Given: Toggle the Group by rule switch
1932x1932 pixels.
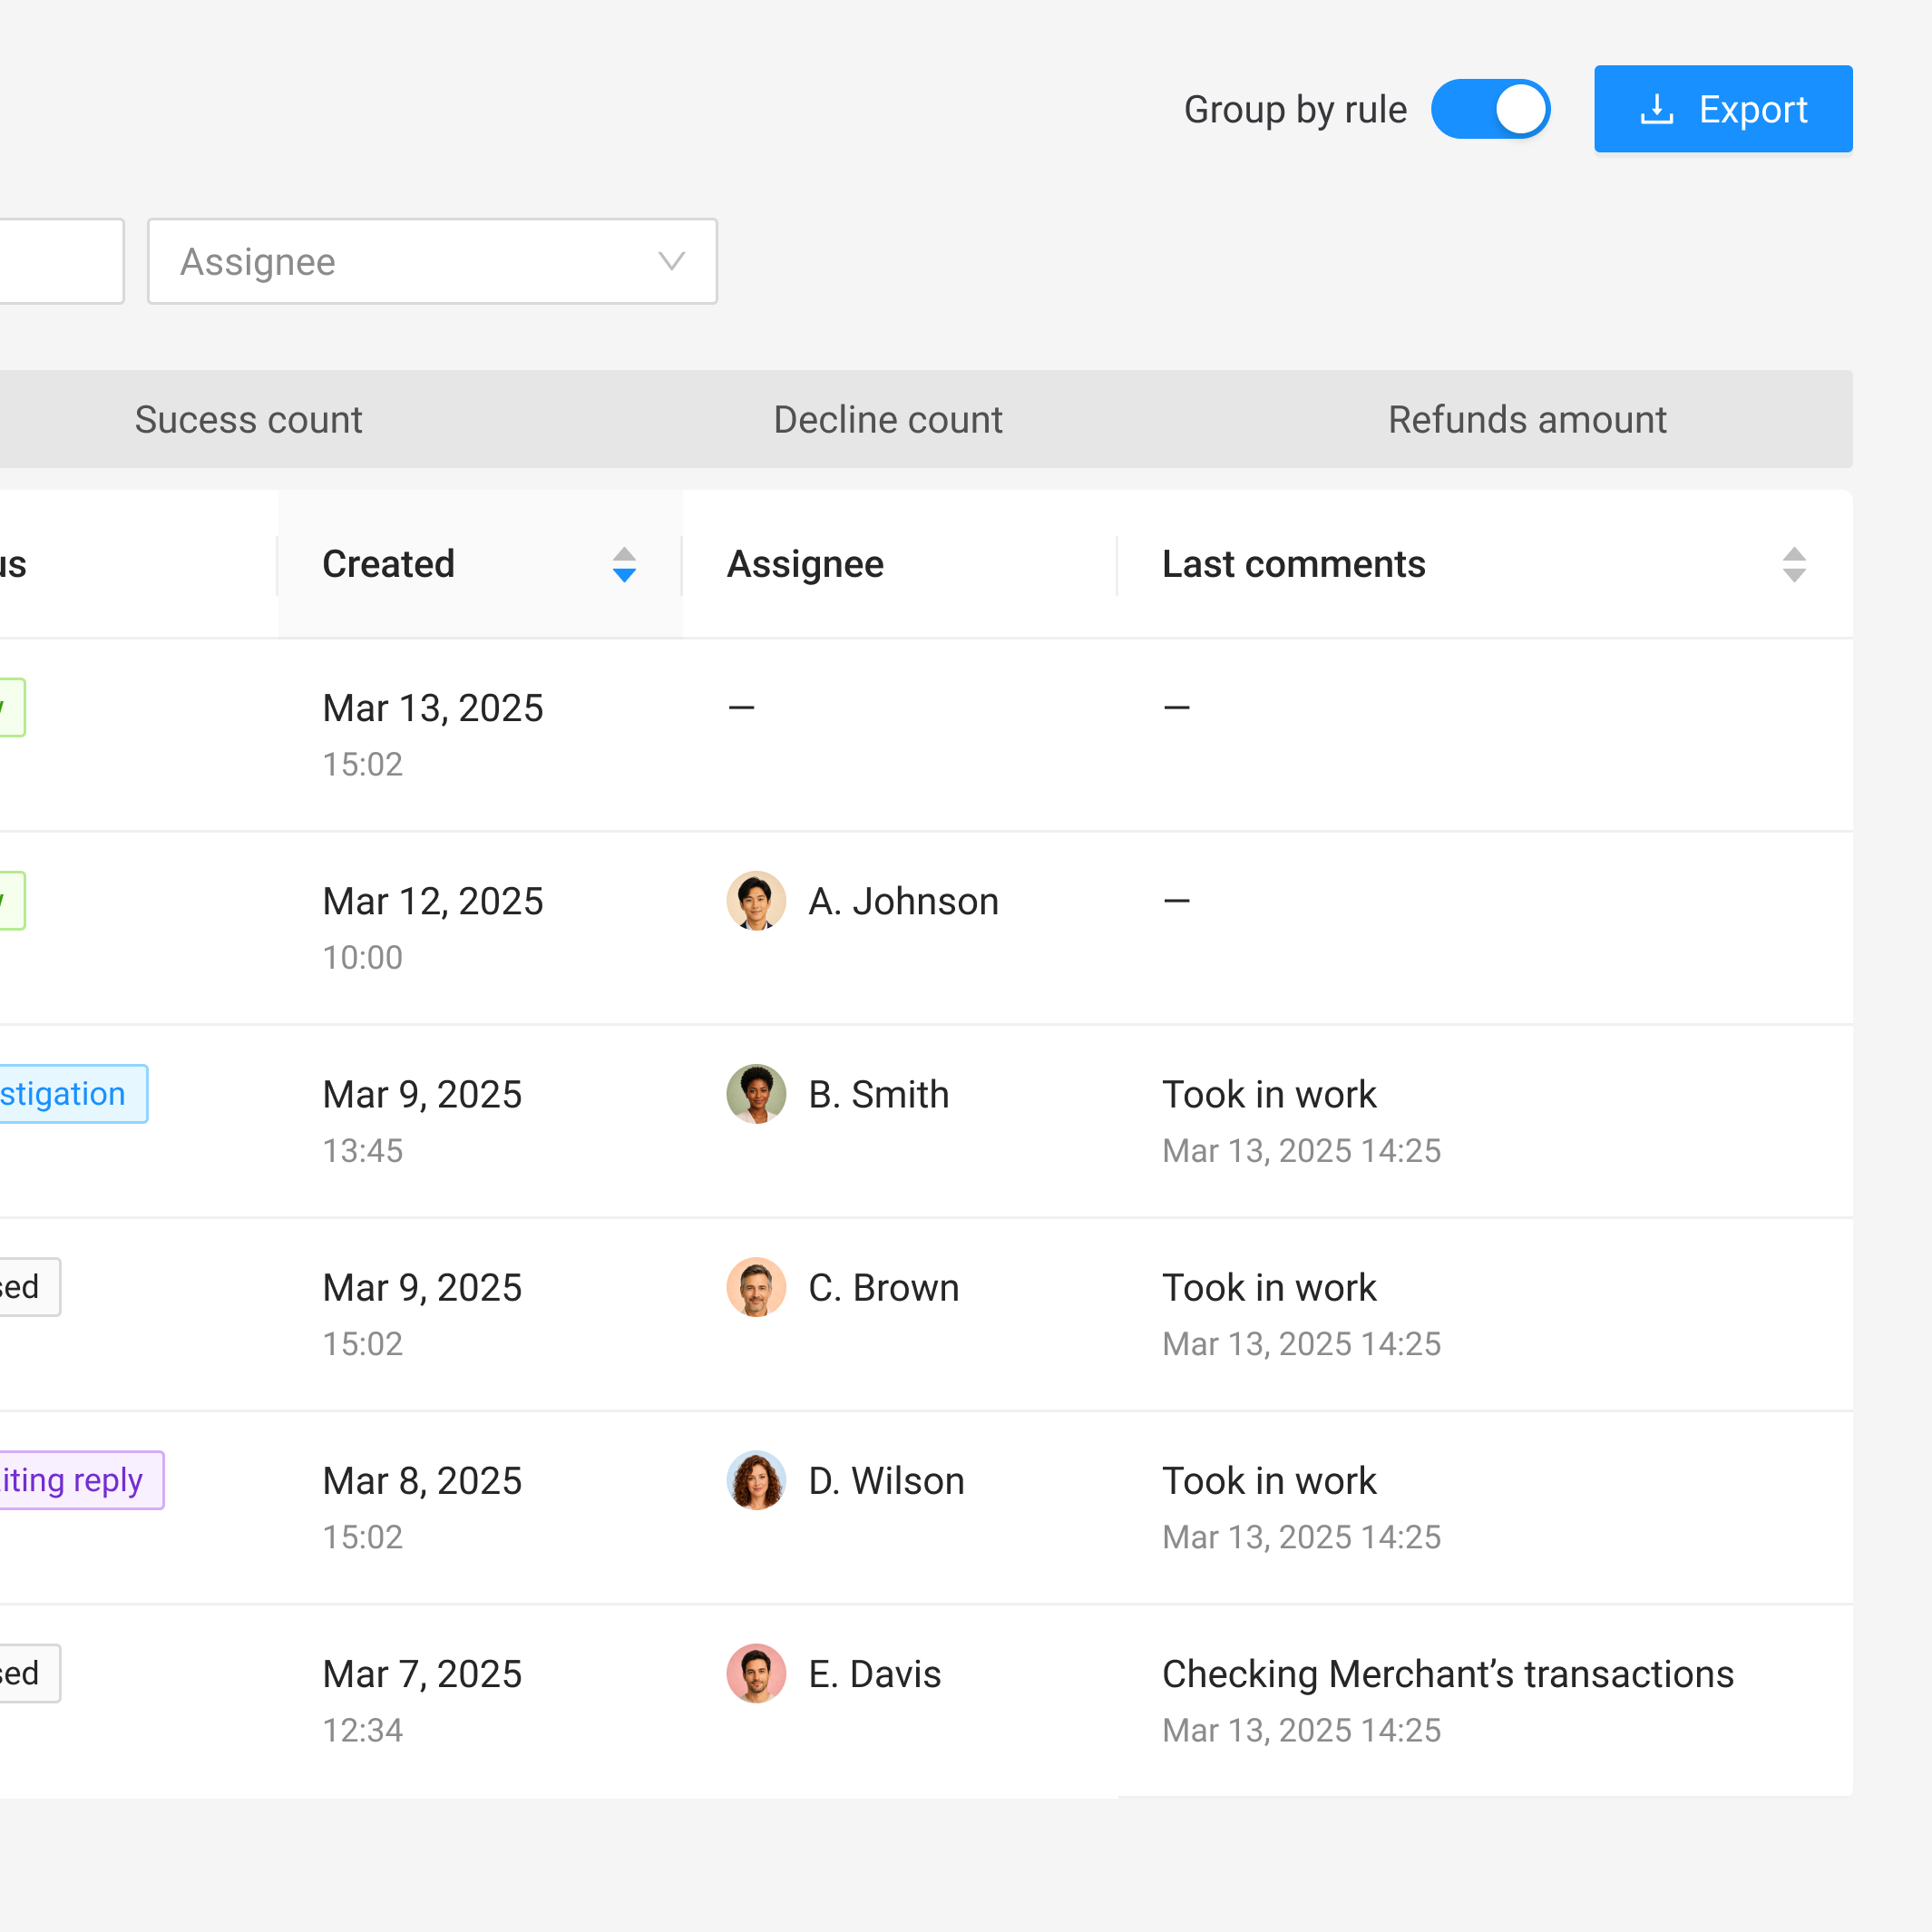Looking at the screenshot, I should coord(1490,109).
